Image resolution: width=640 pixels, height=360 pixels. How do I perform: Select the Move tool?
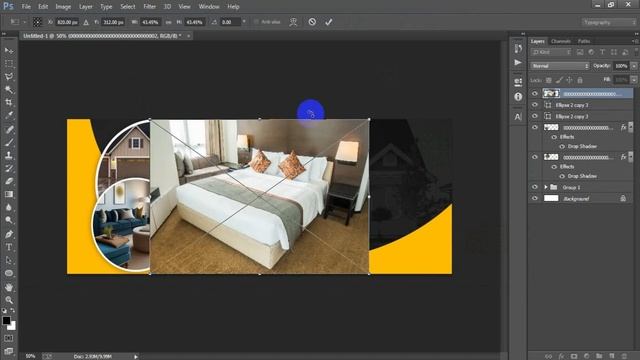[9, 51]
